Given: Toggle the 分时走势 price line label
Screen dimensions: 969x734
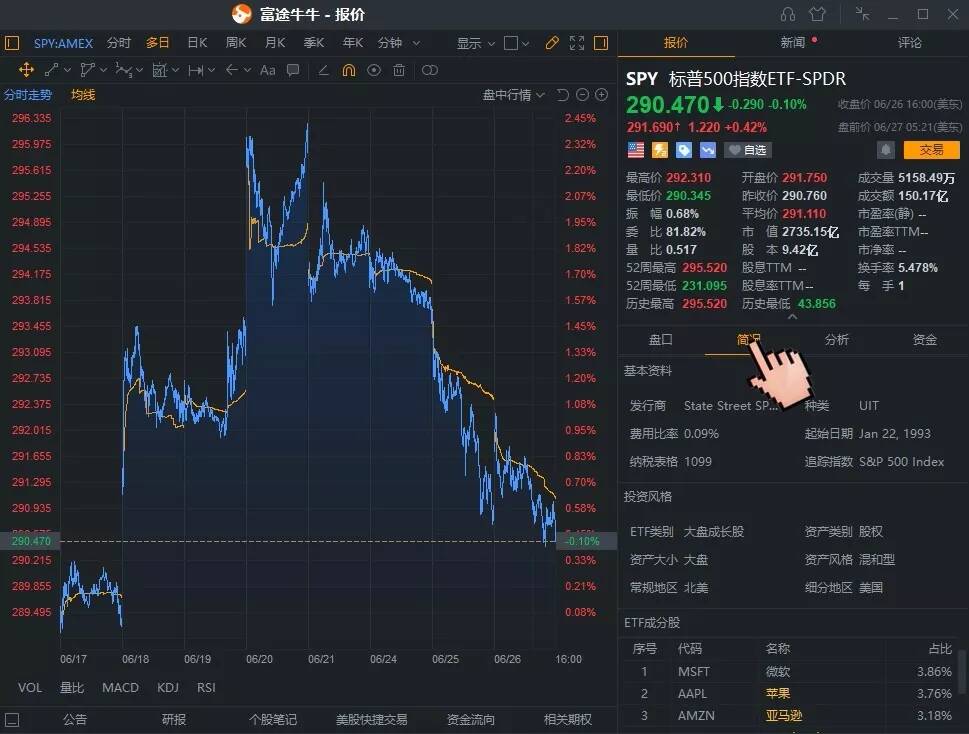Looking at the screenshot, I should pyautogui.click(x=28, y=95).
